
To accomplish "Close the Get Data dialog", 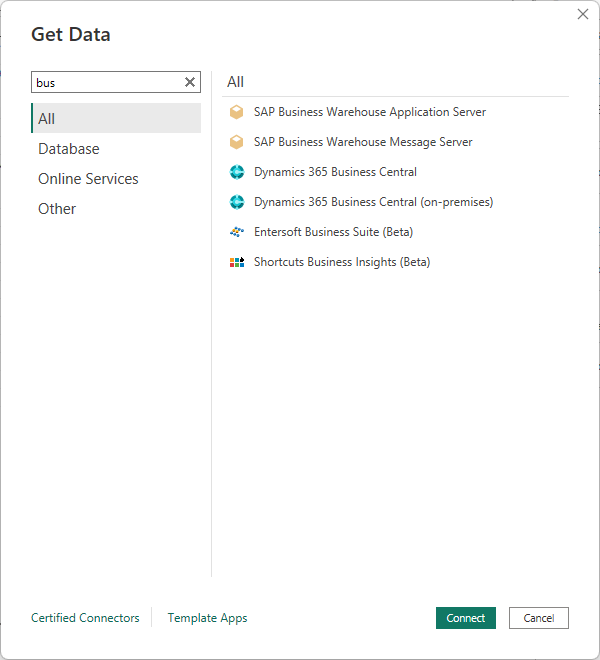I will tap(583, 14).
